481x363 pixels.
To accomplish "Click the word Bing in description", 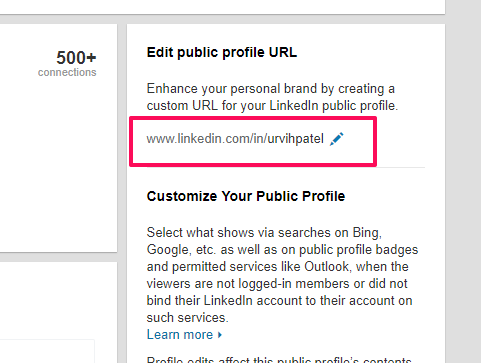I will pos(367,233).
